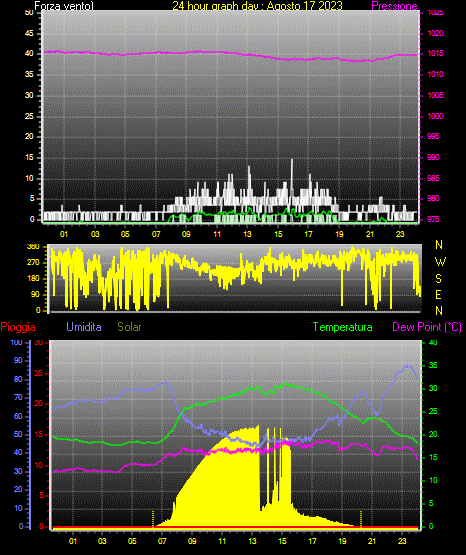
Task: Click the Pioggia legend label
Action: [x=18, y=327]
